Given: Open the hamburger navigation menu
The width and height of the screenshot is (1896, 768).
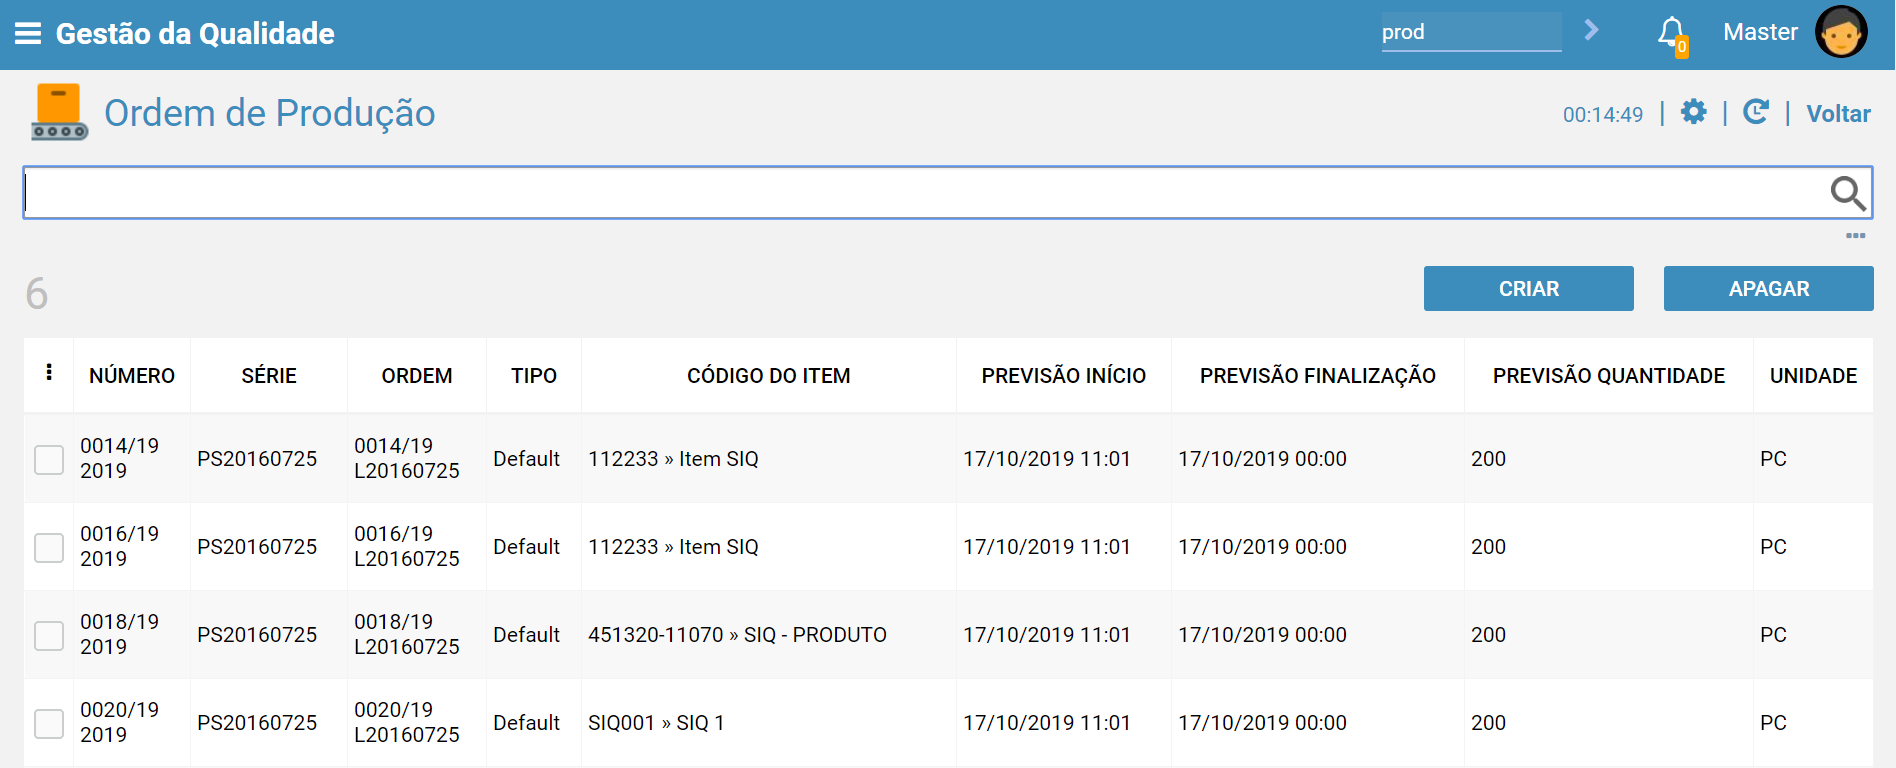Looking at the screenshot, I should [x=28, y=34].
